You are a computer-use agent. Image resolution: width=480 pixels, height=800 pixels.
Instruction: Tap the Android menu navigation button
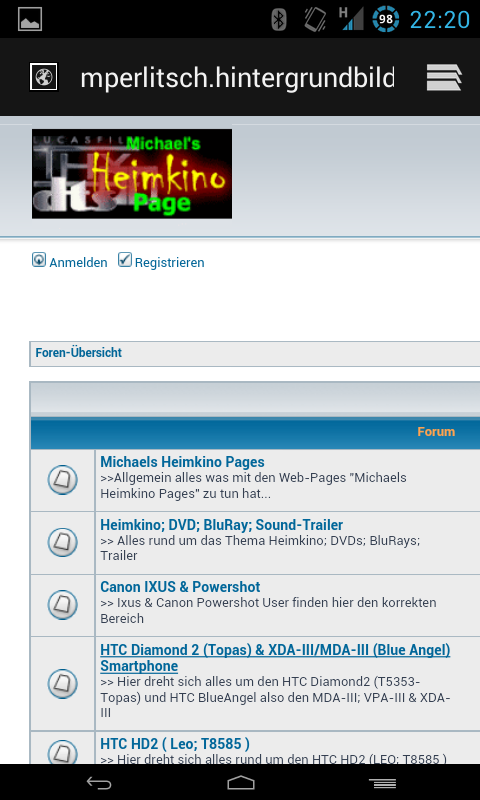tap(383, 782)
